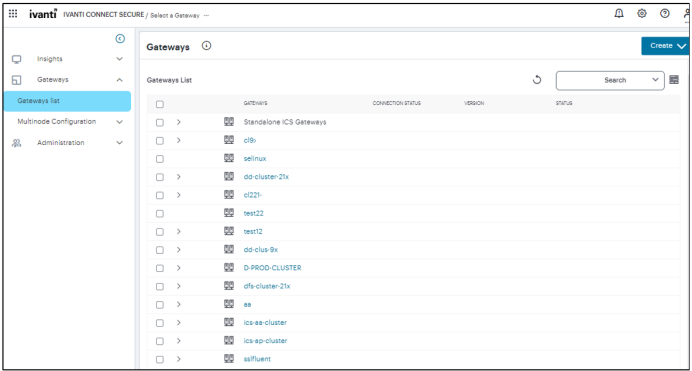692x371 pixels.
Task: Expand the ics-ap-cluster row
Action: (179, 341)
